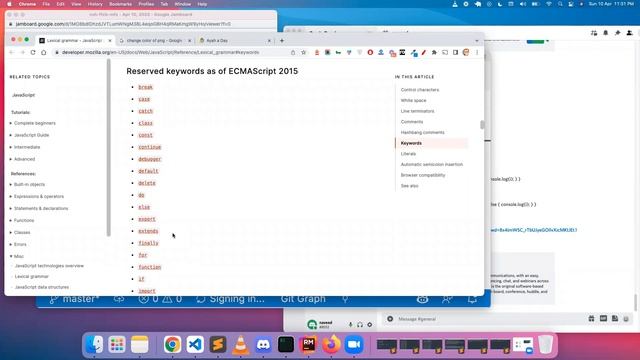Jump to Browser compatibility section
Image resolution: width=640 pixels, height=360 pixels.
[423, 175]
